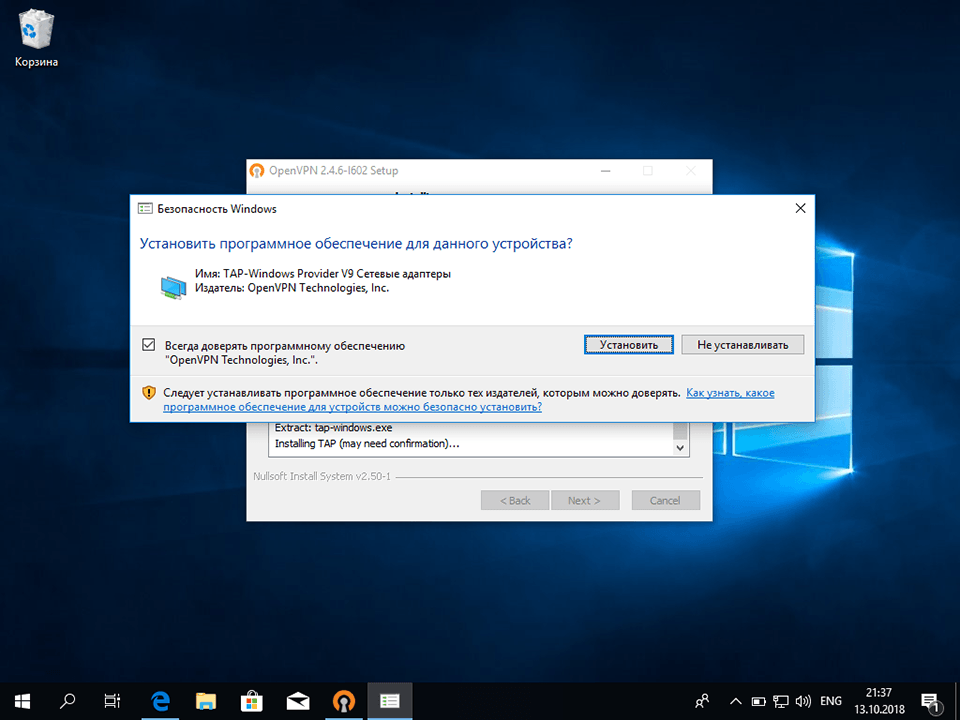Click the OpenVPN logo in Setup title bar

coord(257,171)
